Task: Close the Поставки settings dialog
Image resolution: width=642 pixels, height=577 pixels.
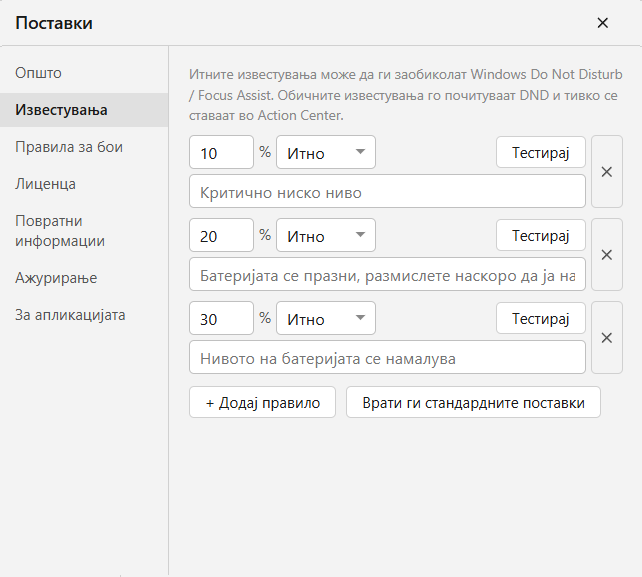Action: tap(602, 23)
